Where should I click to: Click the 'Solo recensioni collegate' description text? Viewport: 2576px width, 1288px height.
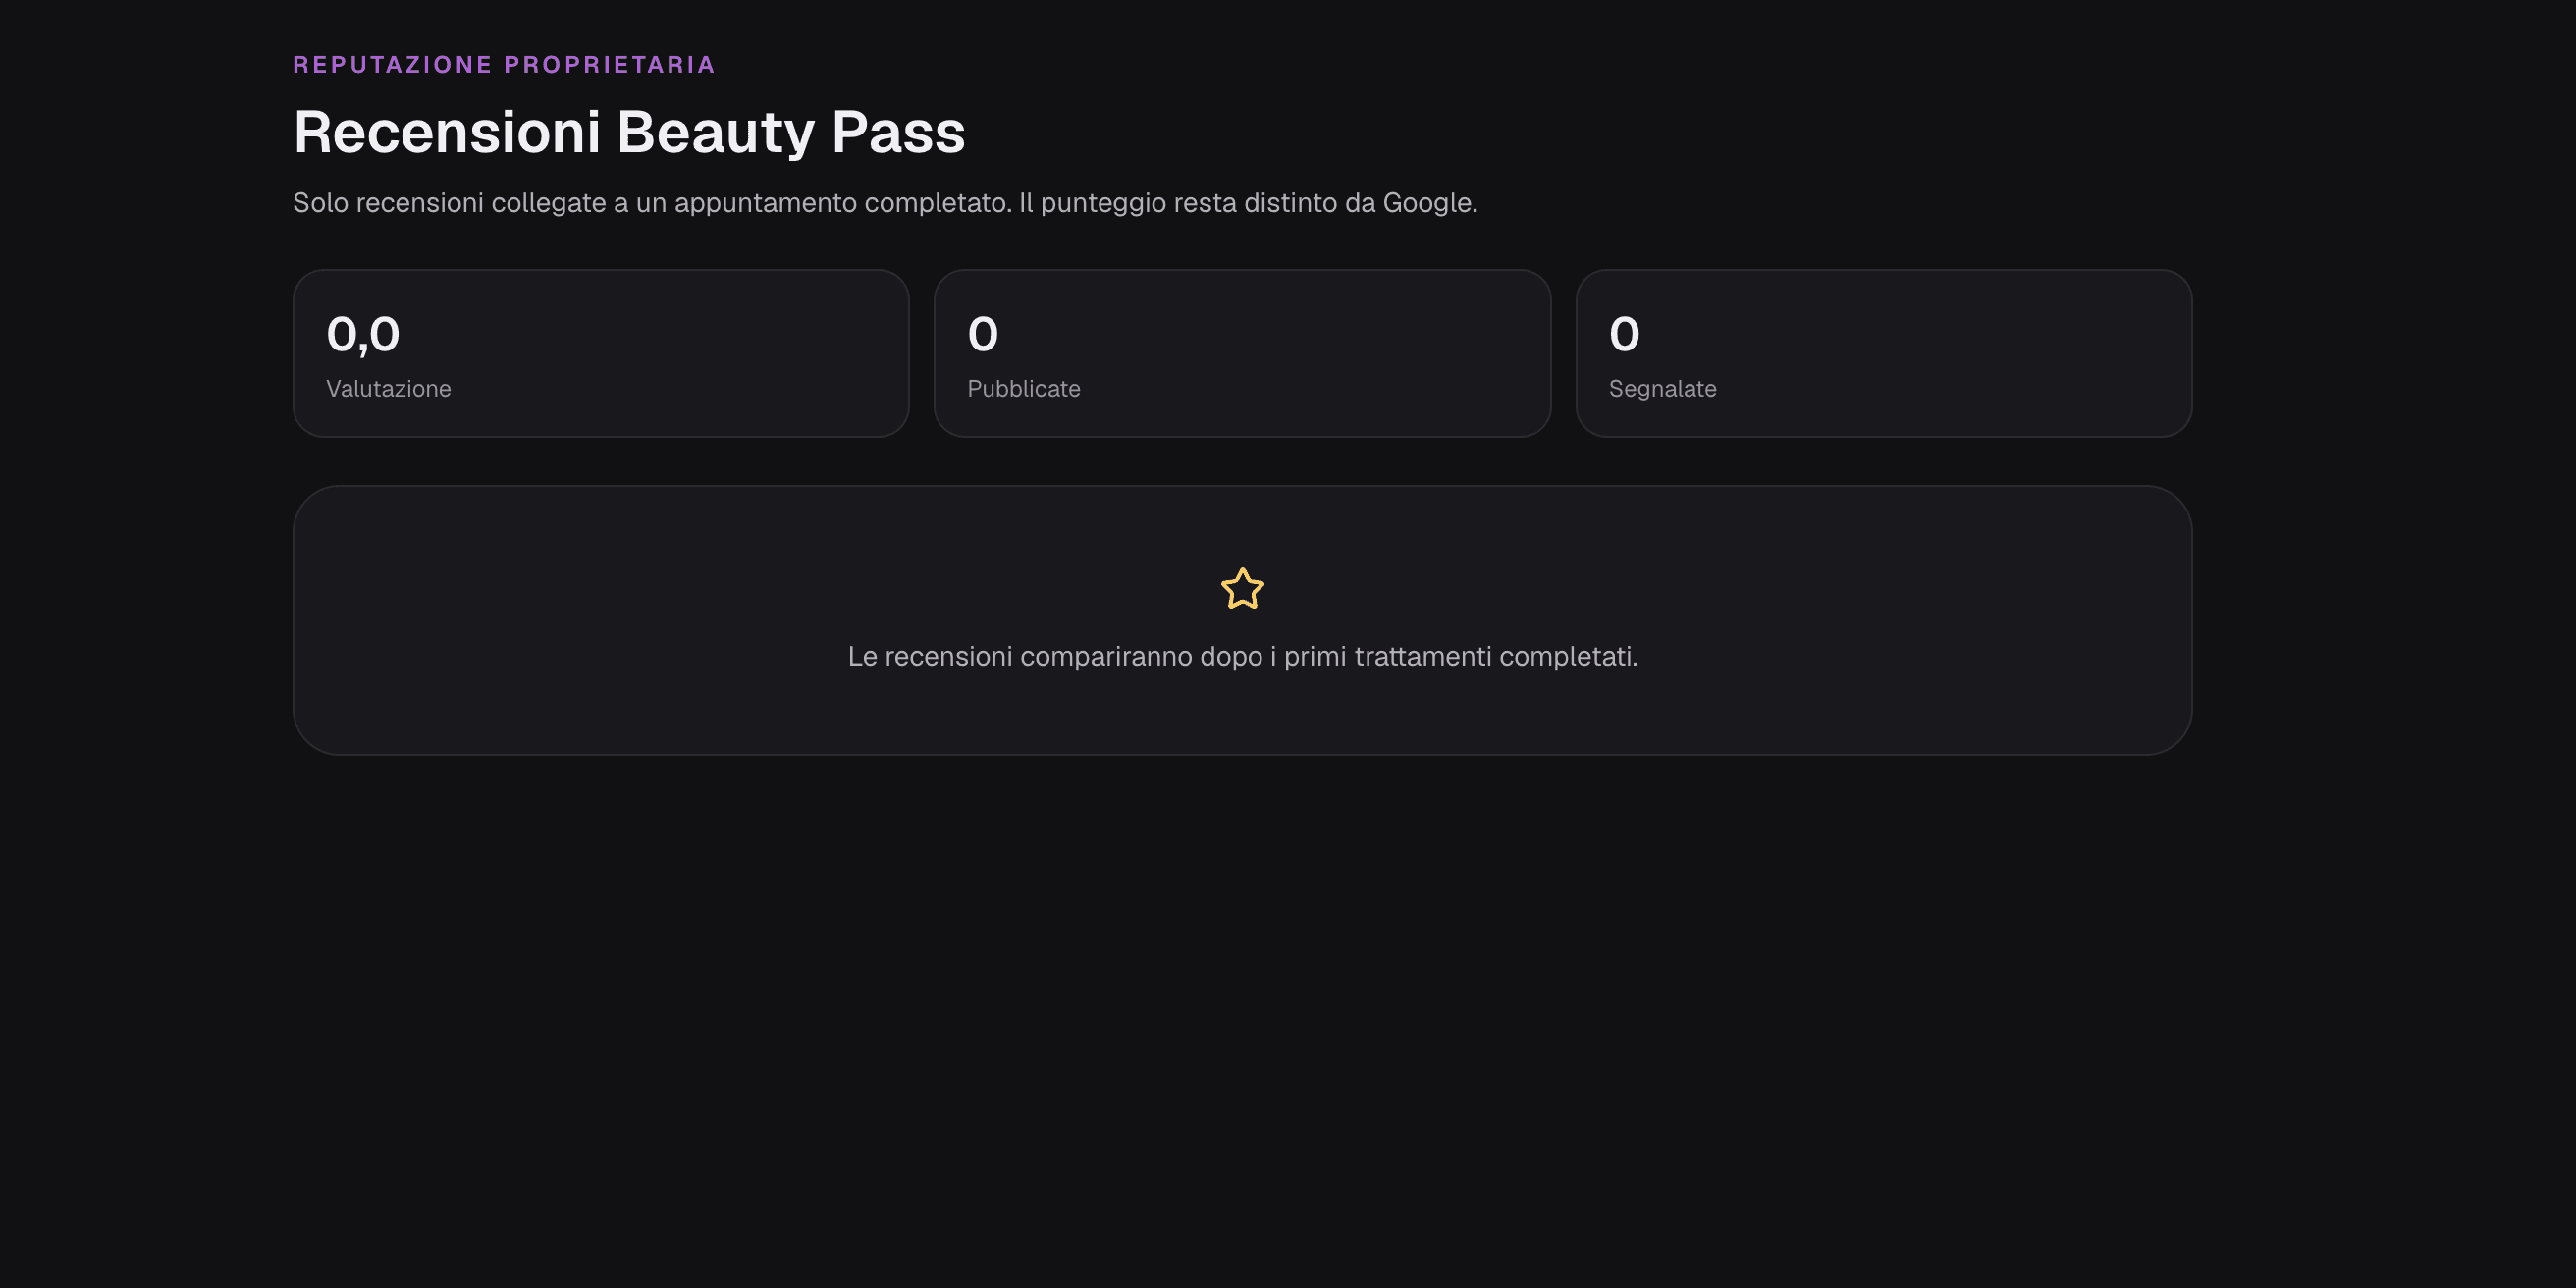pos(885,203)
